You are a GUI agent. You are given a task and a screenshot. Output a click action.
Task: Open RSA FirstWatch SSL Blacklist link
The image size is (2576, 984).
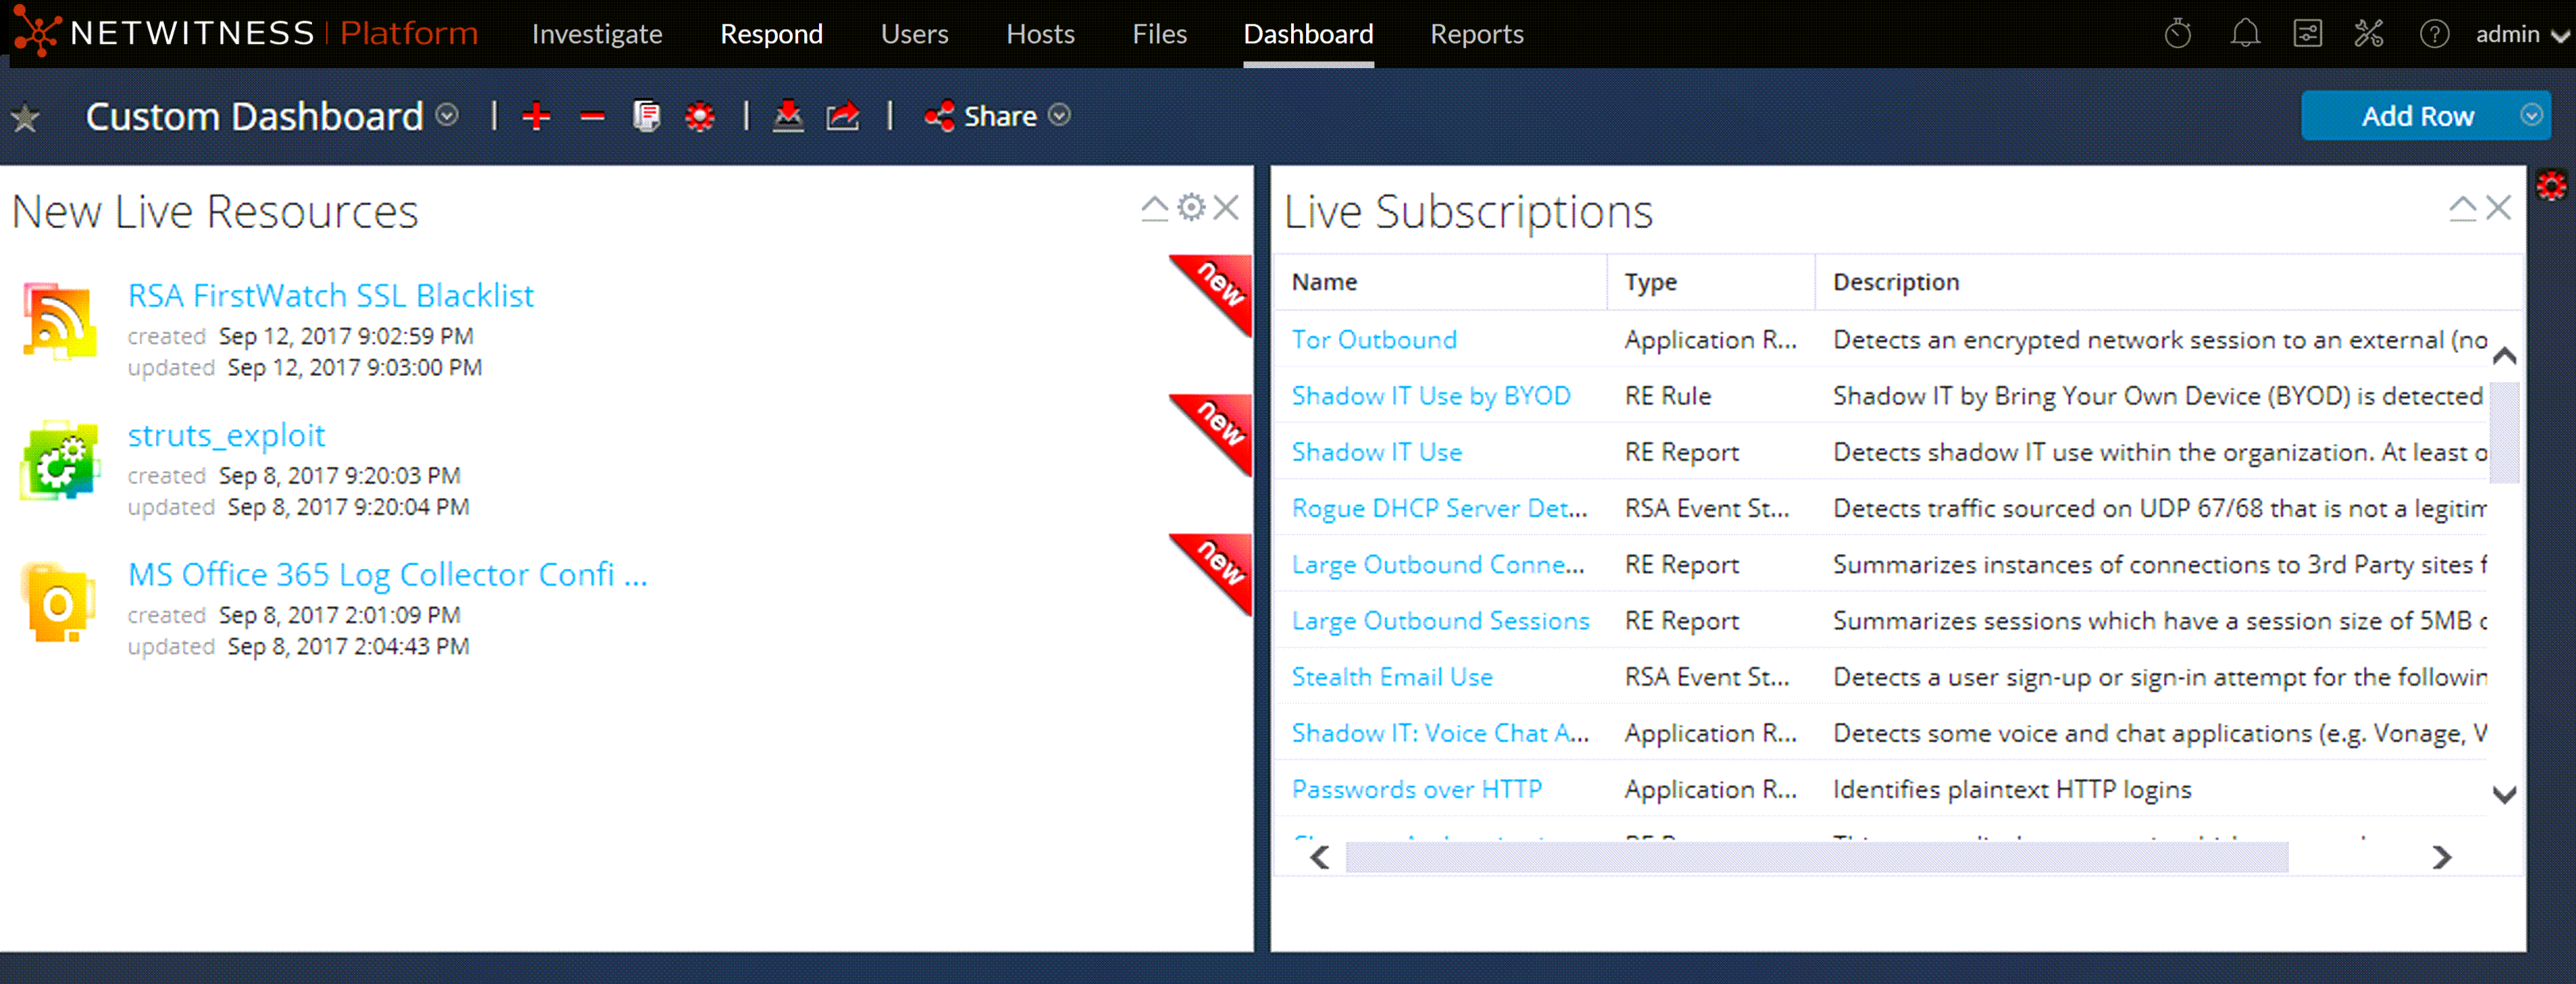[330, 295]
